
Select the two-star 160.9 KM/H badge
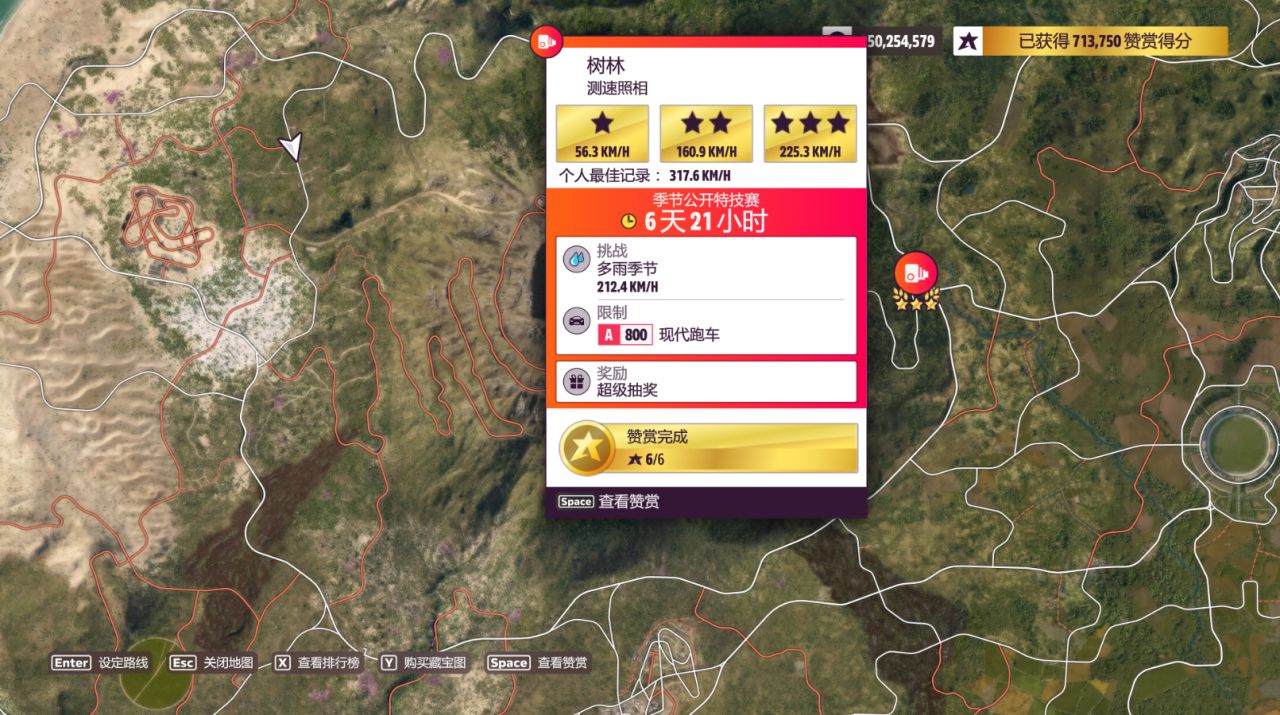[706, 133]
